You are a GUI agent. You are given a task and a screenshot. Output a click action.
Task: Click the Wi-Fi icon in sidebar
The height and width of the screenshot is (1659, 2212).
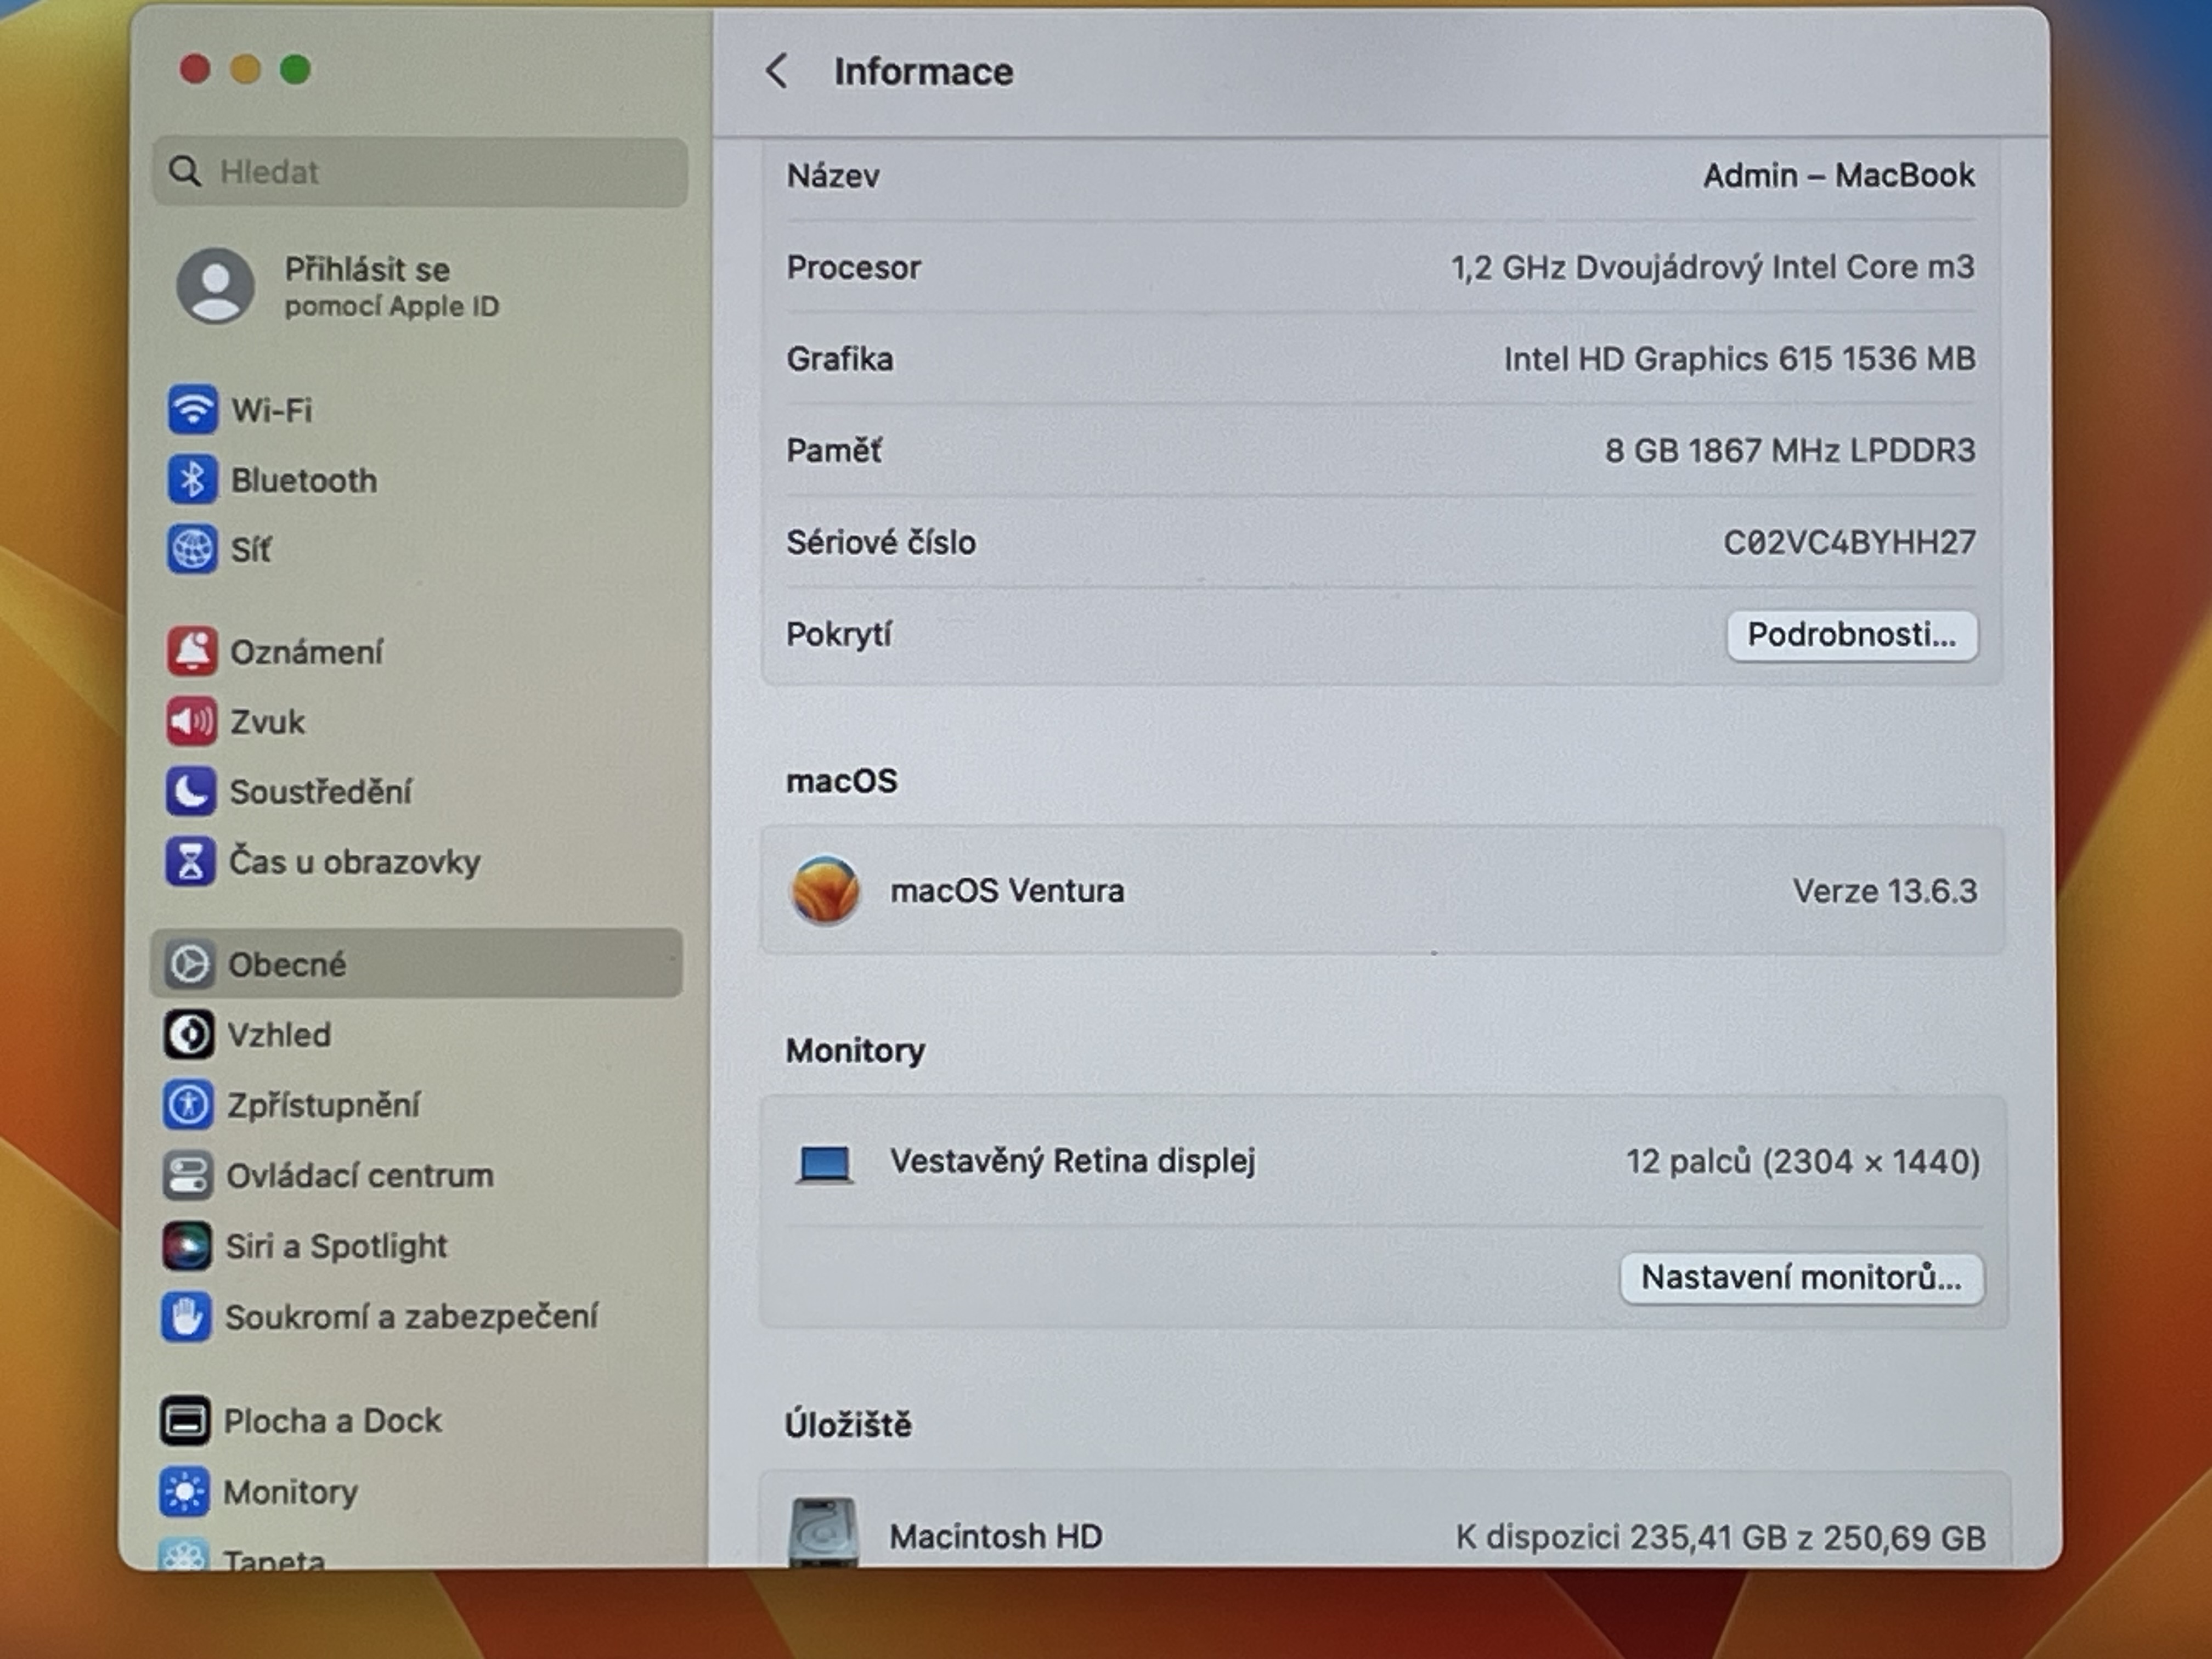tap(192, 410)
